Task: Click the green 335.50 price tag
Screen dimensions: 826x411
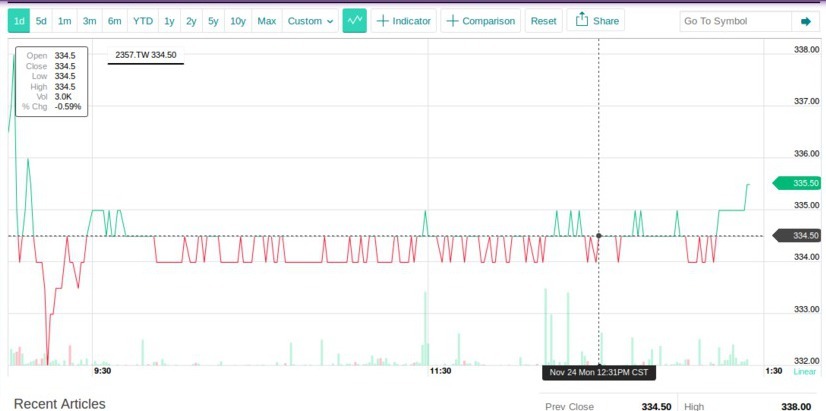Action: (x=796, y=183)
